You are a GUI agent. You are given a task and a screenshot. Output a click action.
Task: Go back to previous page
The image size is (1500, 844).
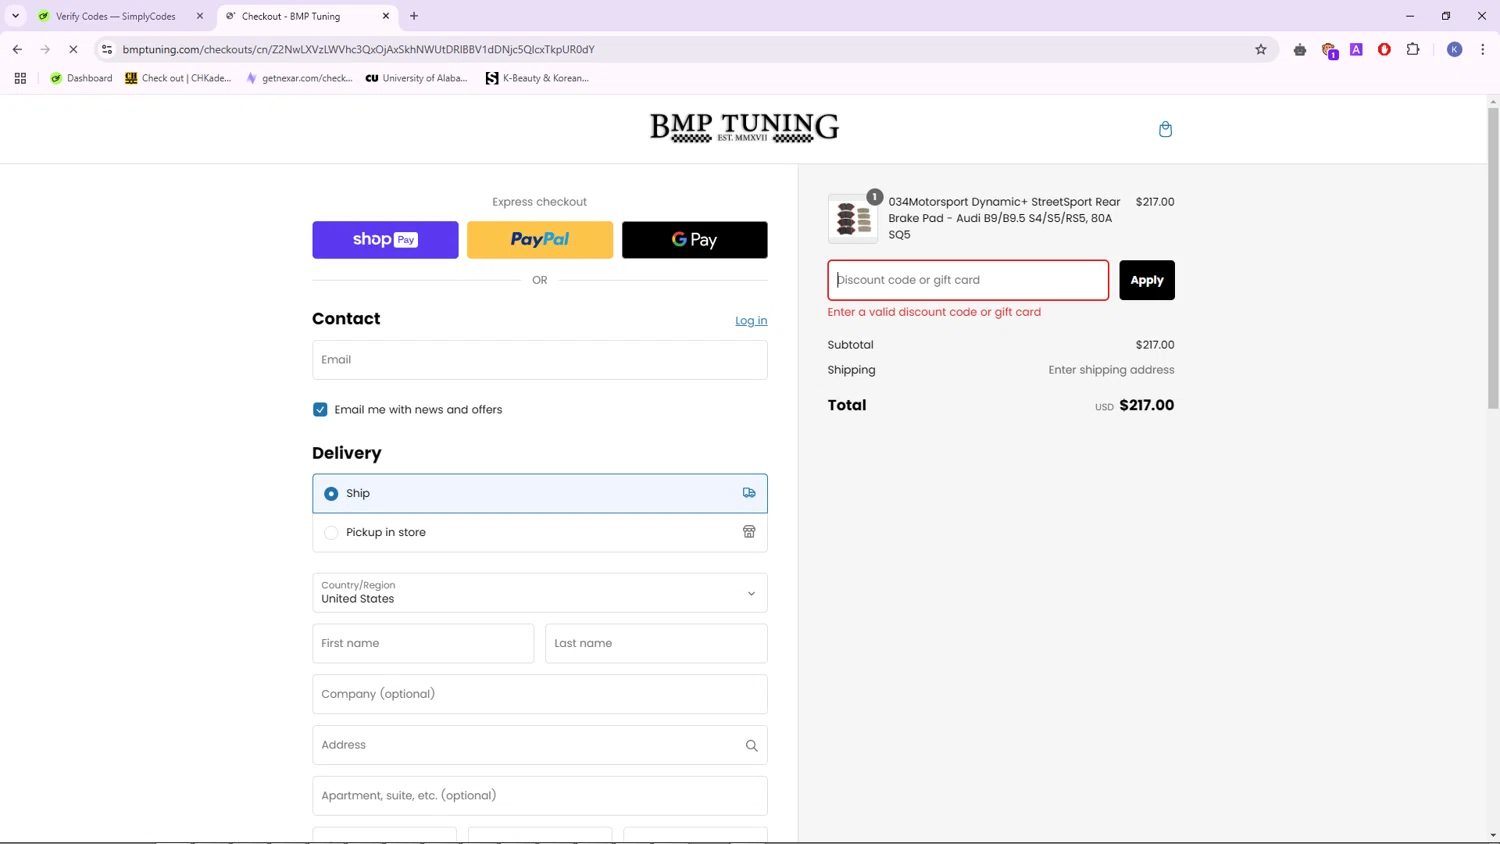click(x=17, y=49)
